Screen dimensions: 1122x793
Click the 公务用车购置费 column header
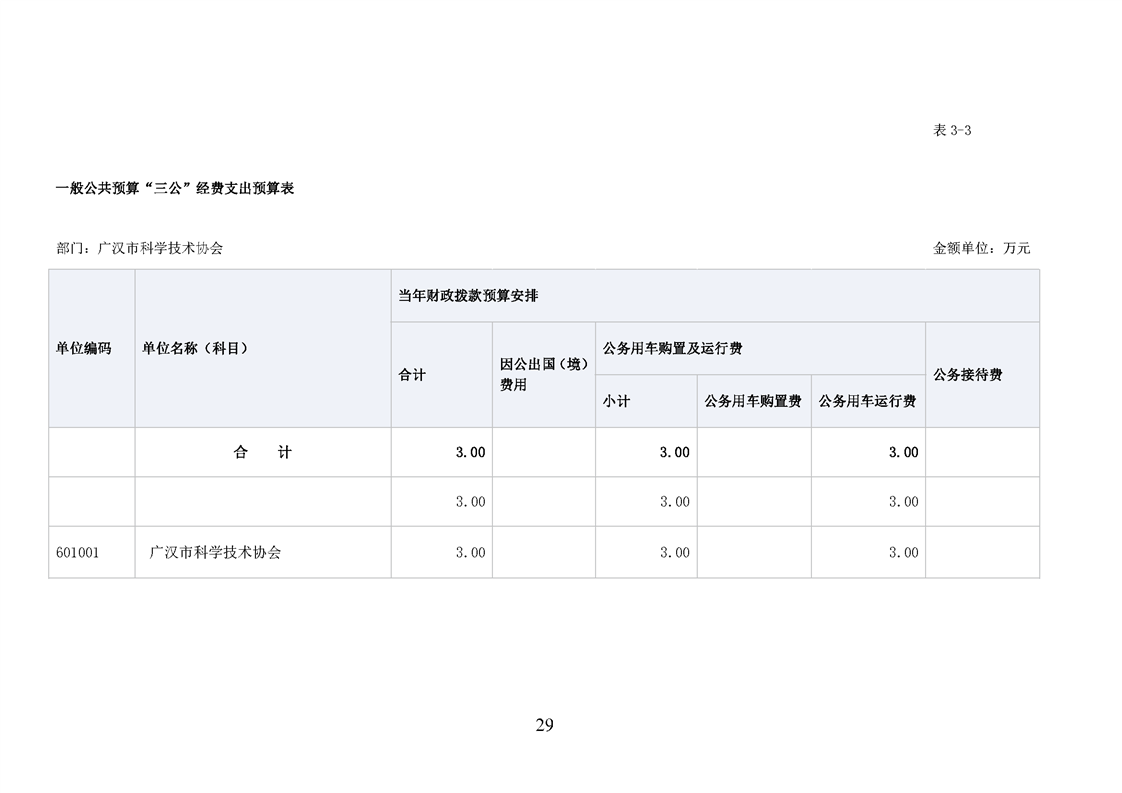click(x=753, y=401)
